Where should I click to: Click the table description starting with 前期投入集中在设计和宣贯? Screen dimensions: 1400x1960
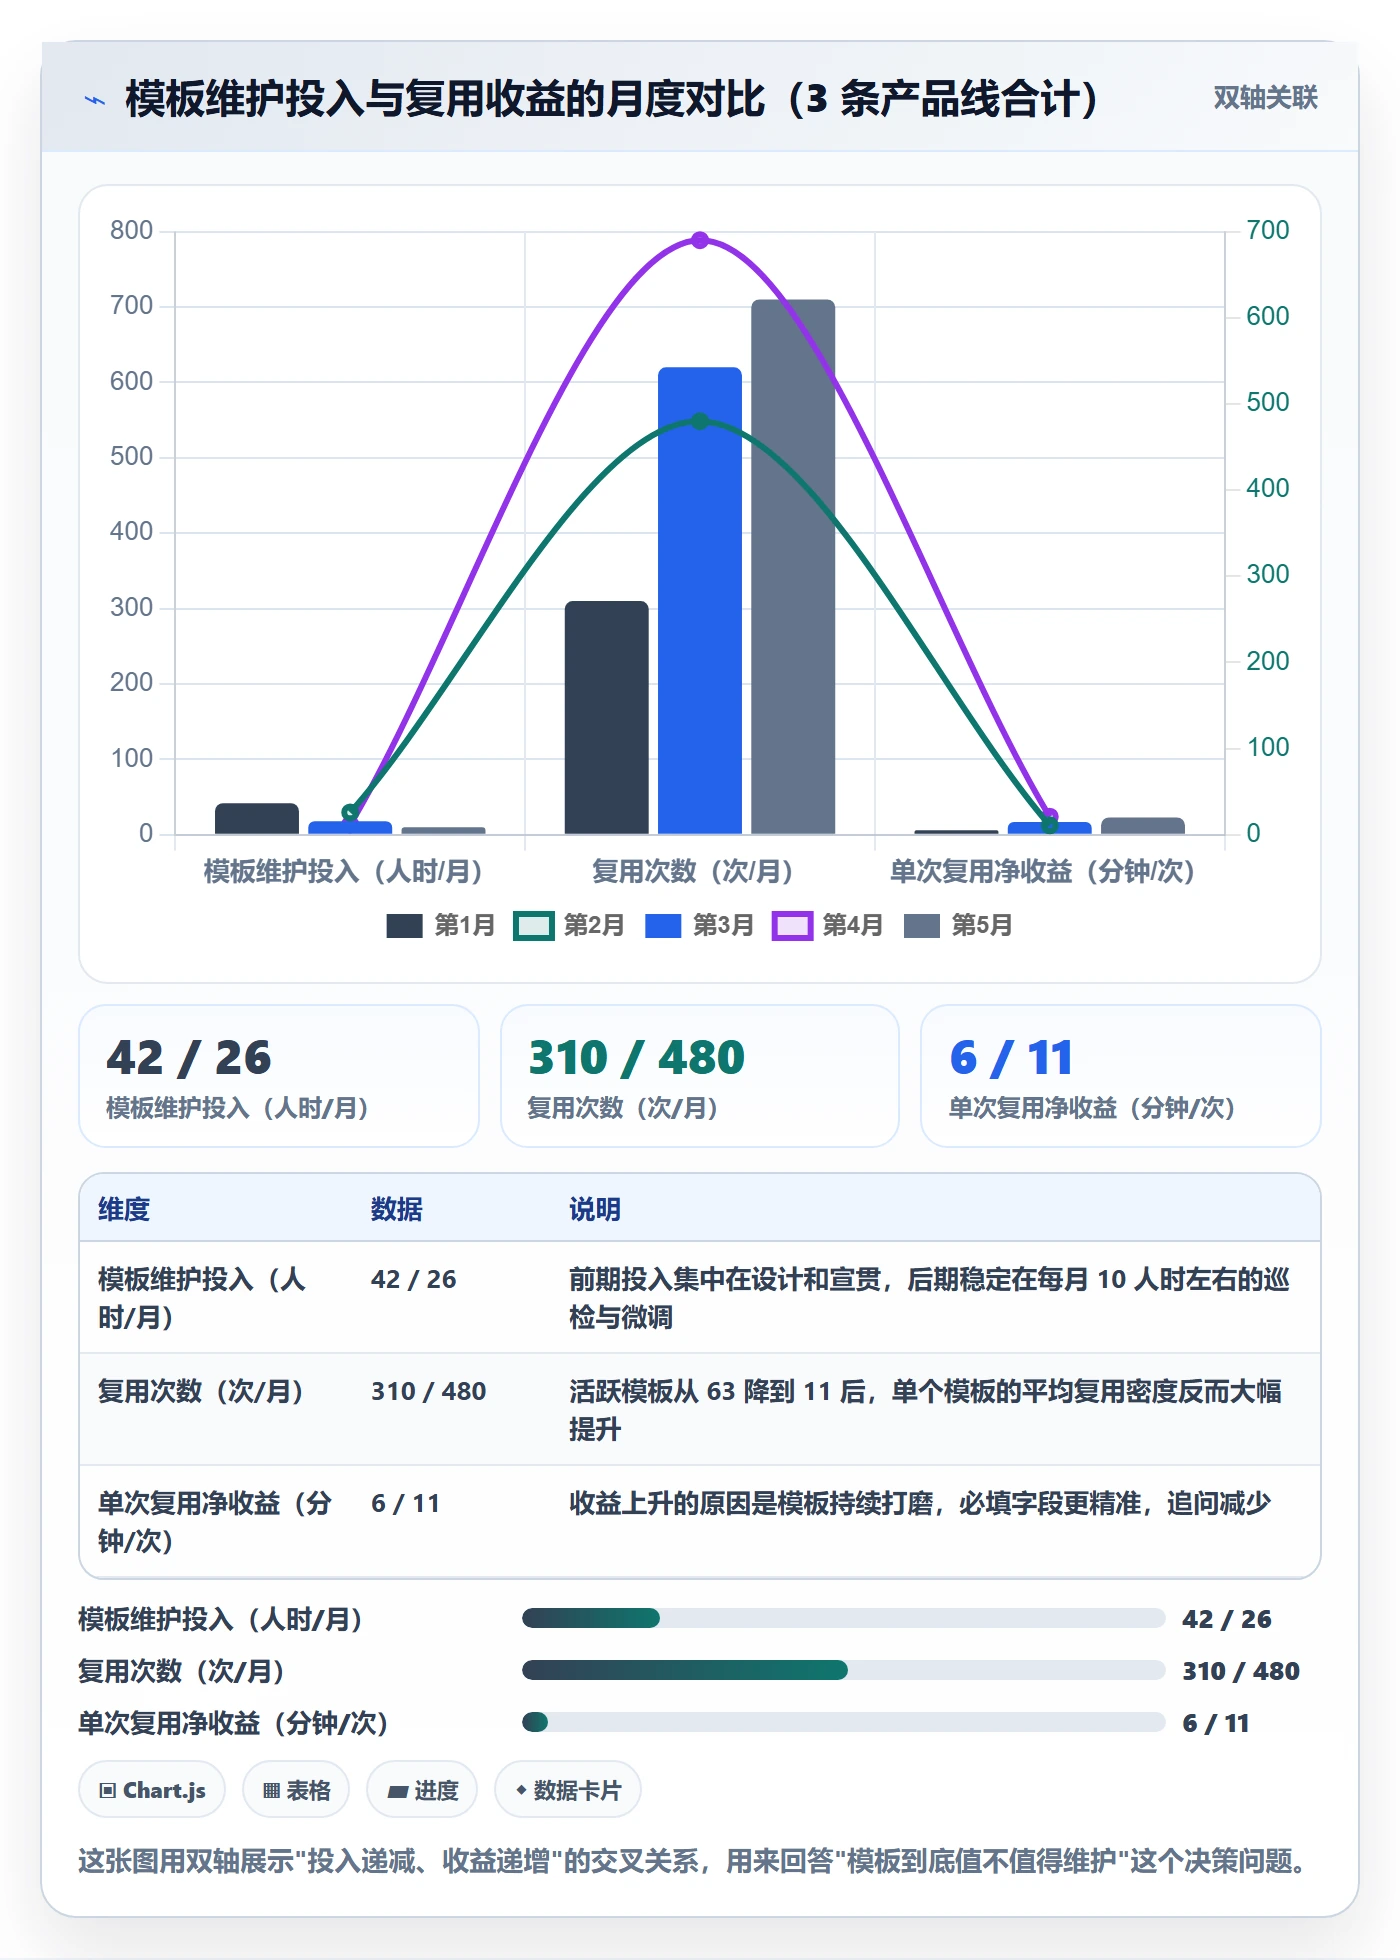pos(930,1298)
